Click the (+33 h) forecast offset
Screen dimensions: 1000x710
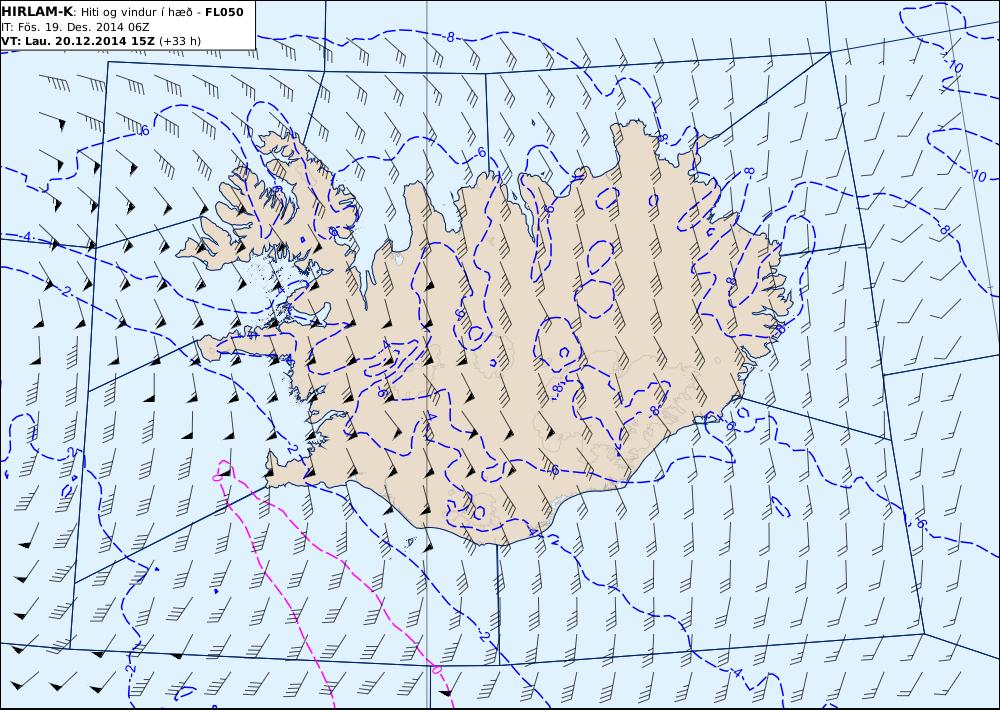180,41
